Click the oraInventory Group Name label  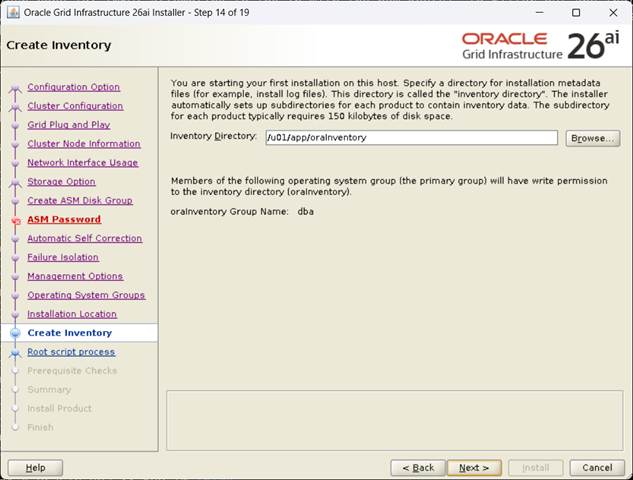(x=229, y=212)
